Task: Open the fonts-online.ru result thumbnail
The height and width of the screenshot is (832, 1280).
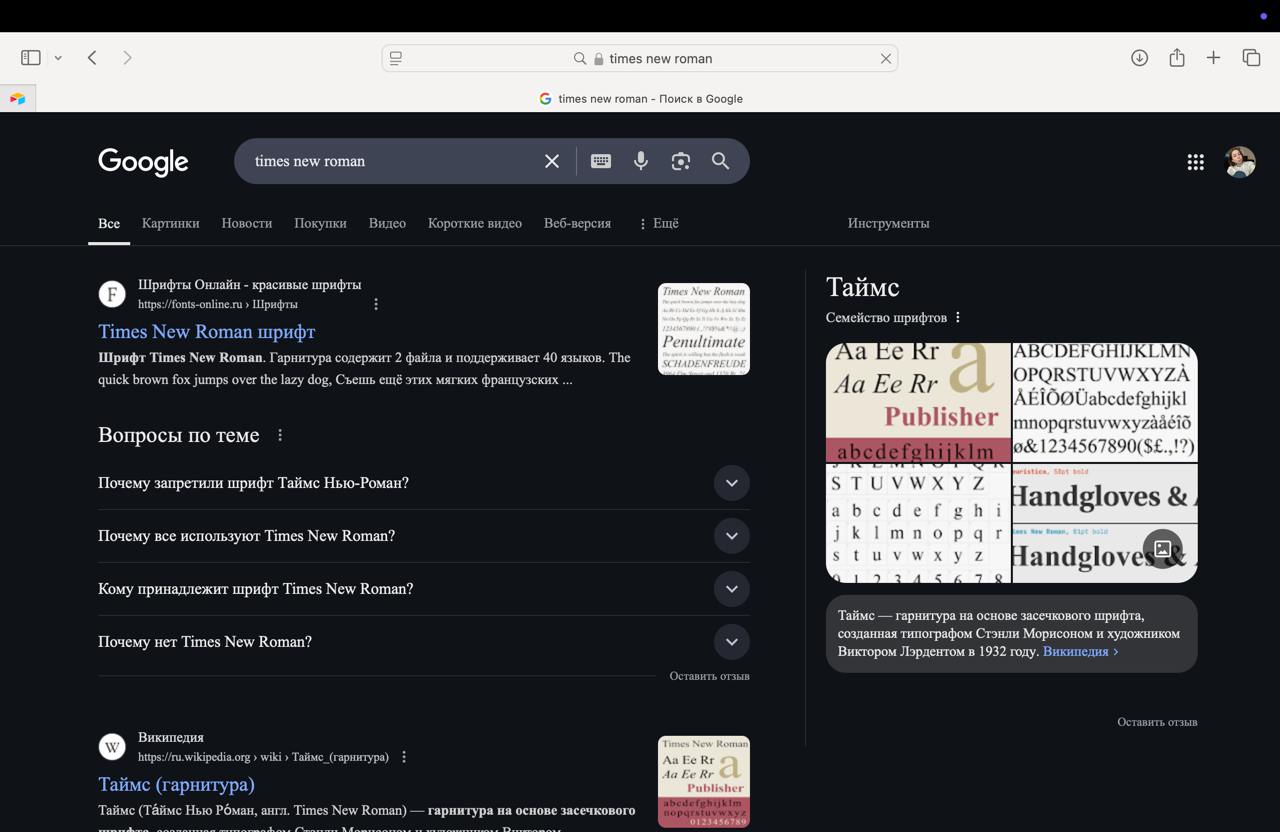Action: (704, 329)
